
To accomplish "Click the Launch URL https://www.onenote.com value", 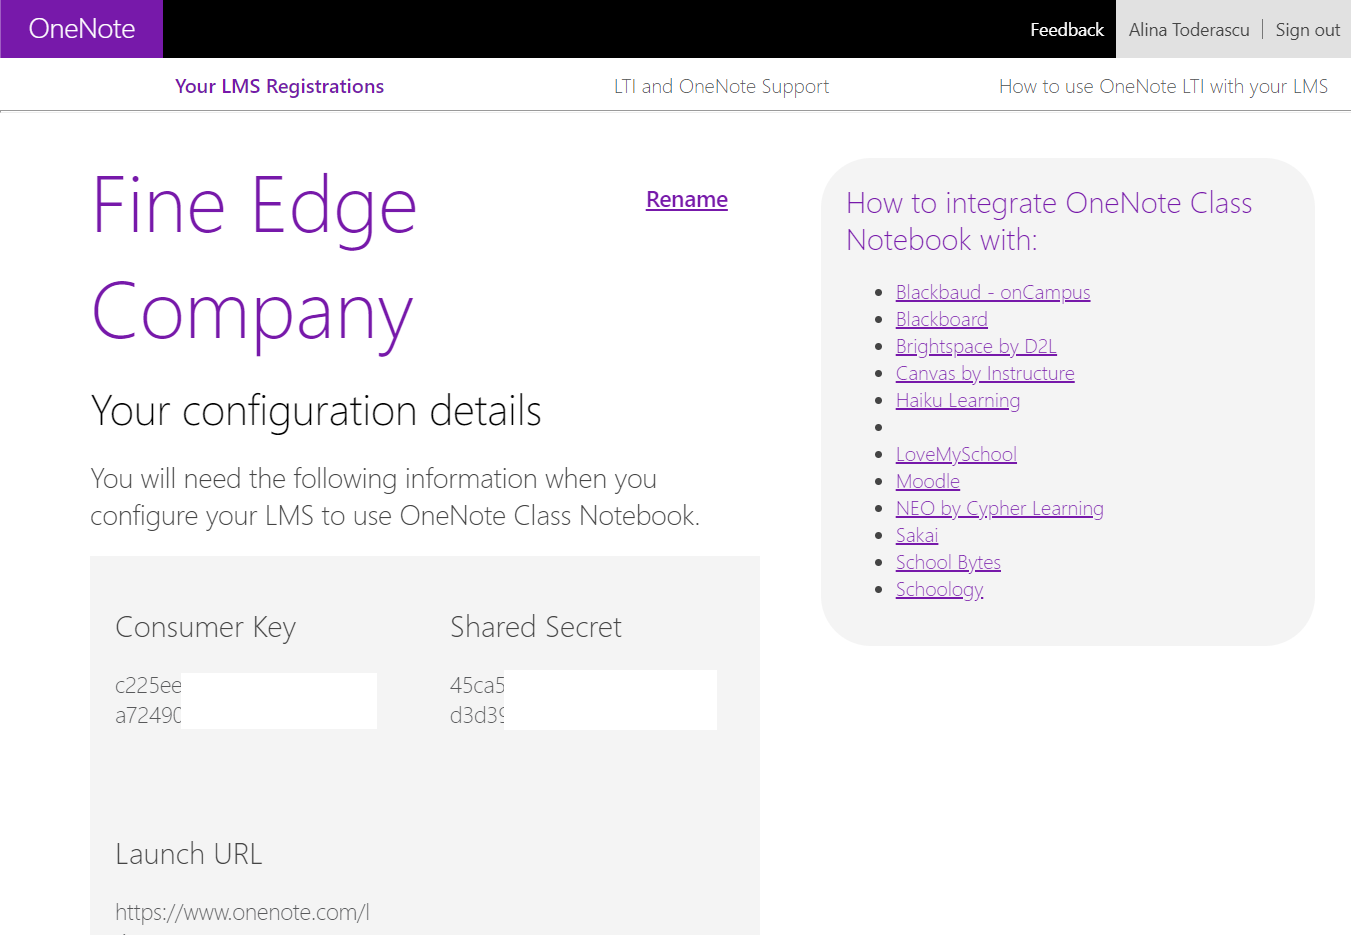I will (x=242, y=912).
